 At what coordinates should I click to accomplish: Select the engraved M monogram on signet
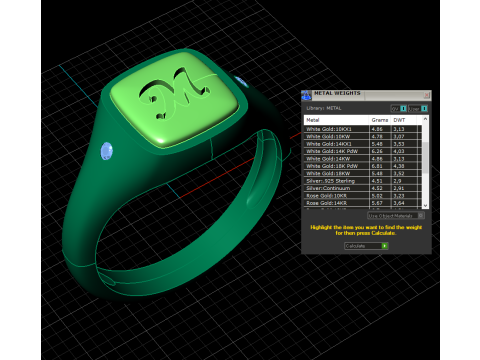tap(174, 93)
